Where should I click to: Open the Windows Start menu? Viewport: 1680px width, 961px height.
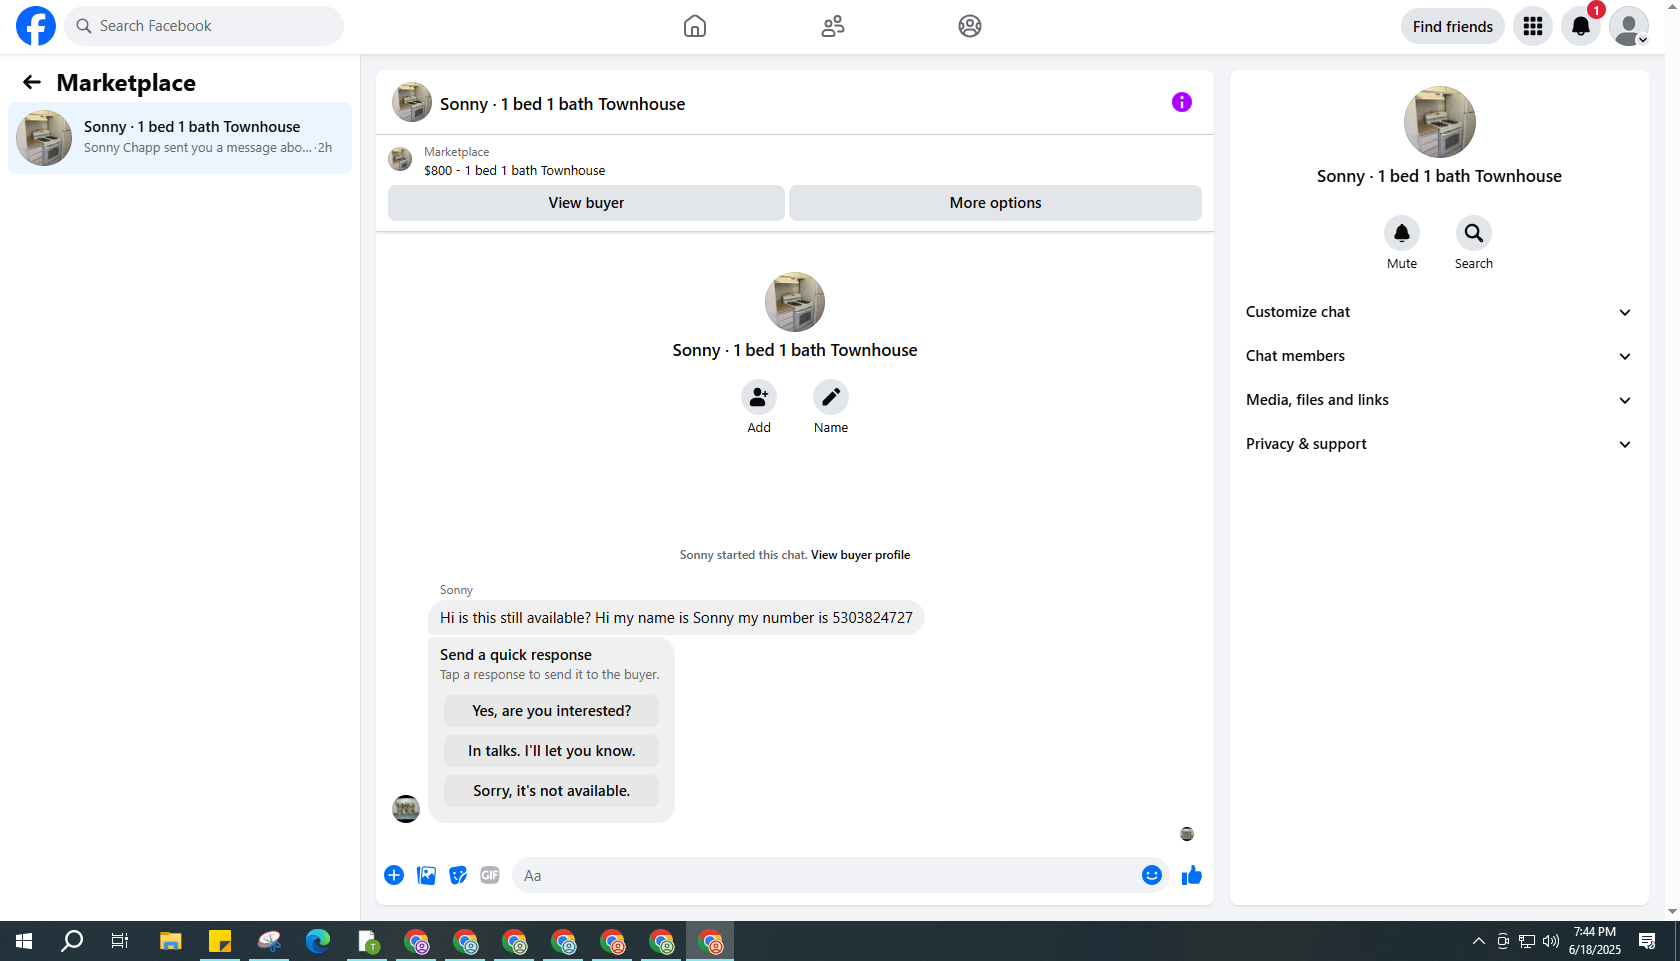24,941
